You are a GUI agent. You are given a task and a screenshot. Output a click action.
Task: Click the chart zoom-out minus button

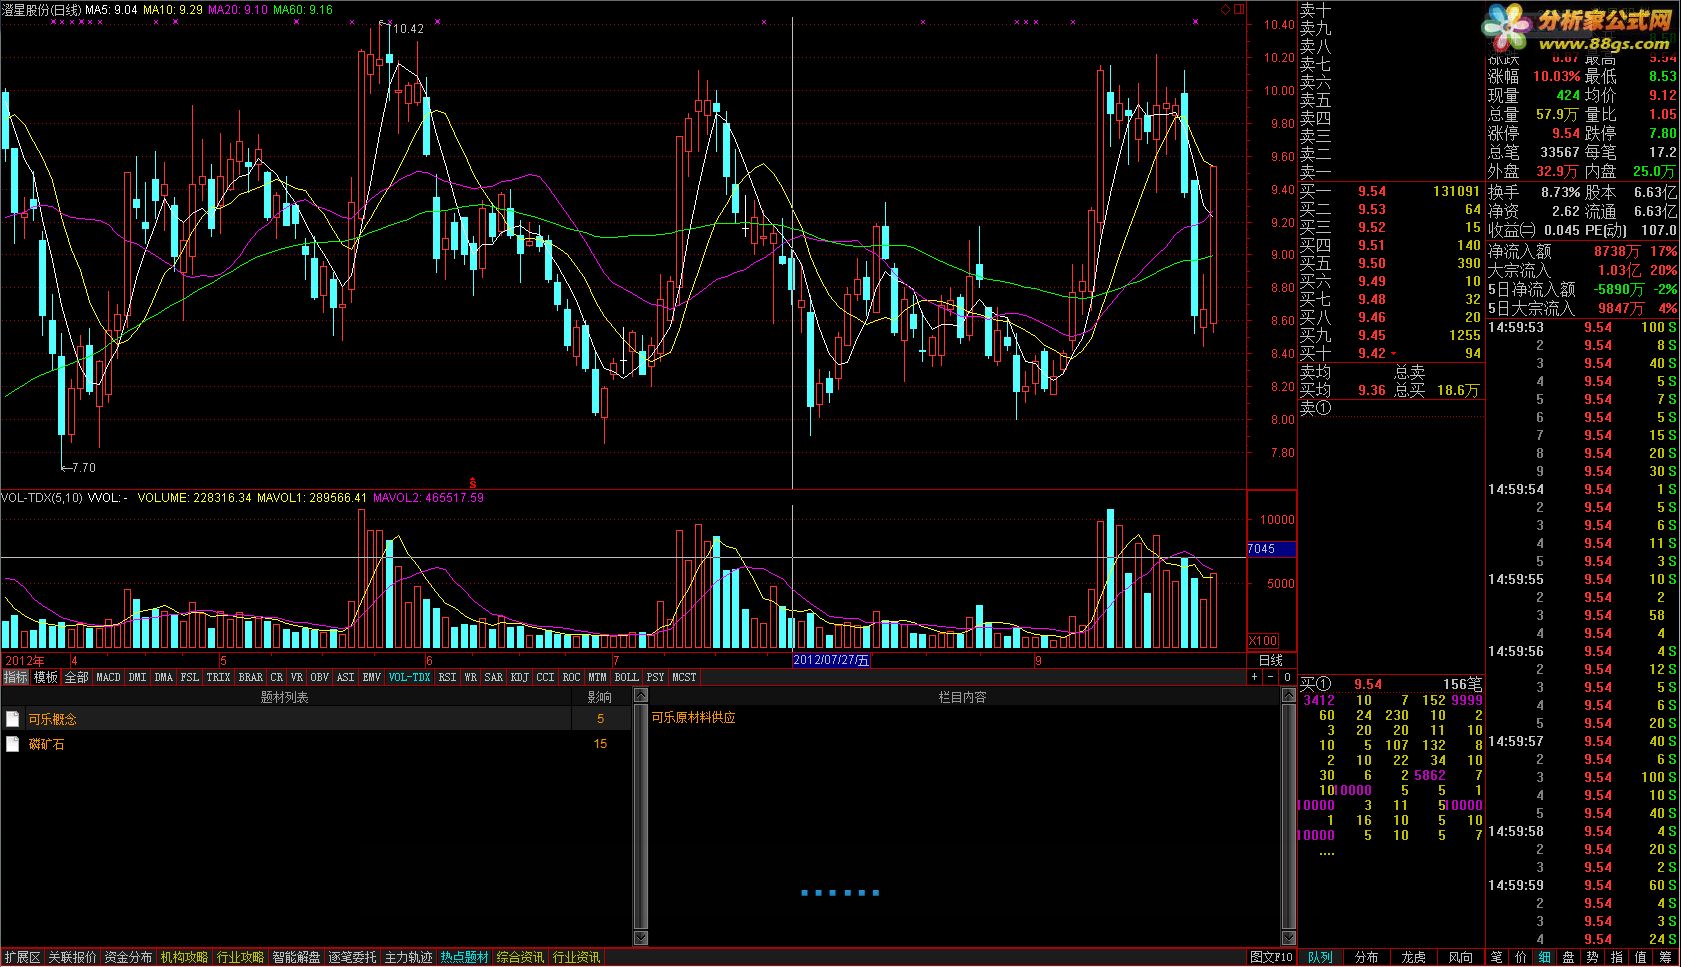click(x=1271, y=677)
